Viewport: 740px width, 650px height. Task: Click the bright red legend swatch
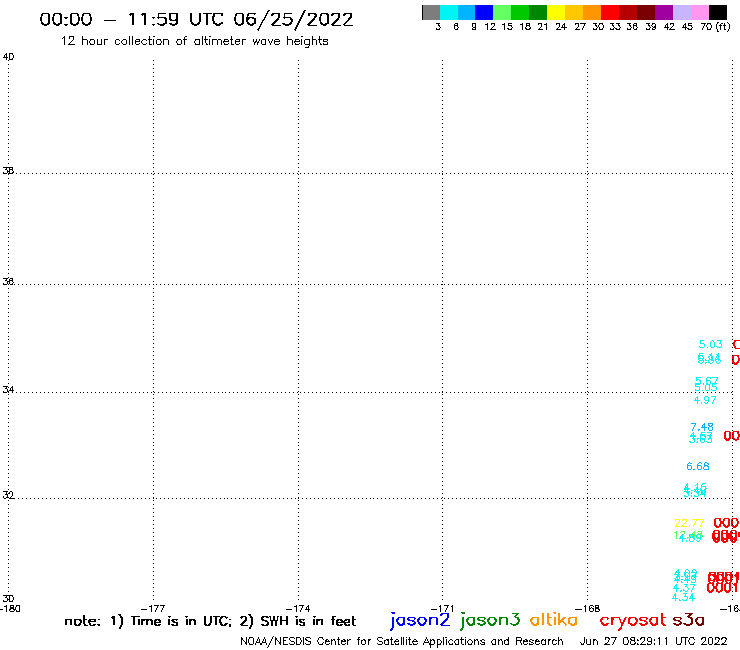(610, 12)
